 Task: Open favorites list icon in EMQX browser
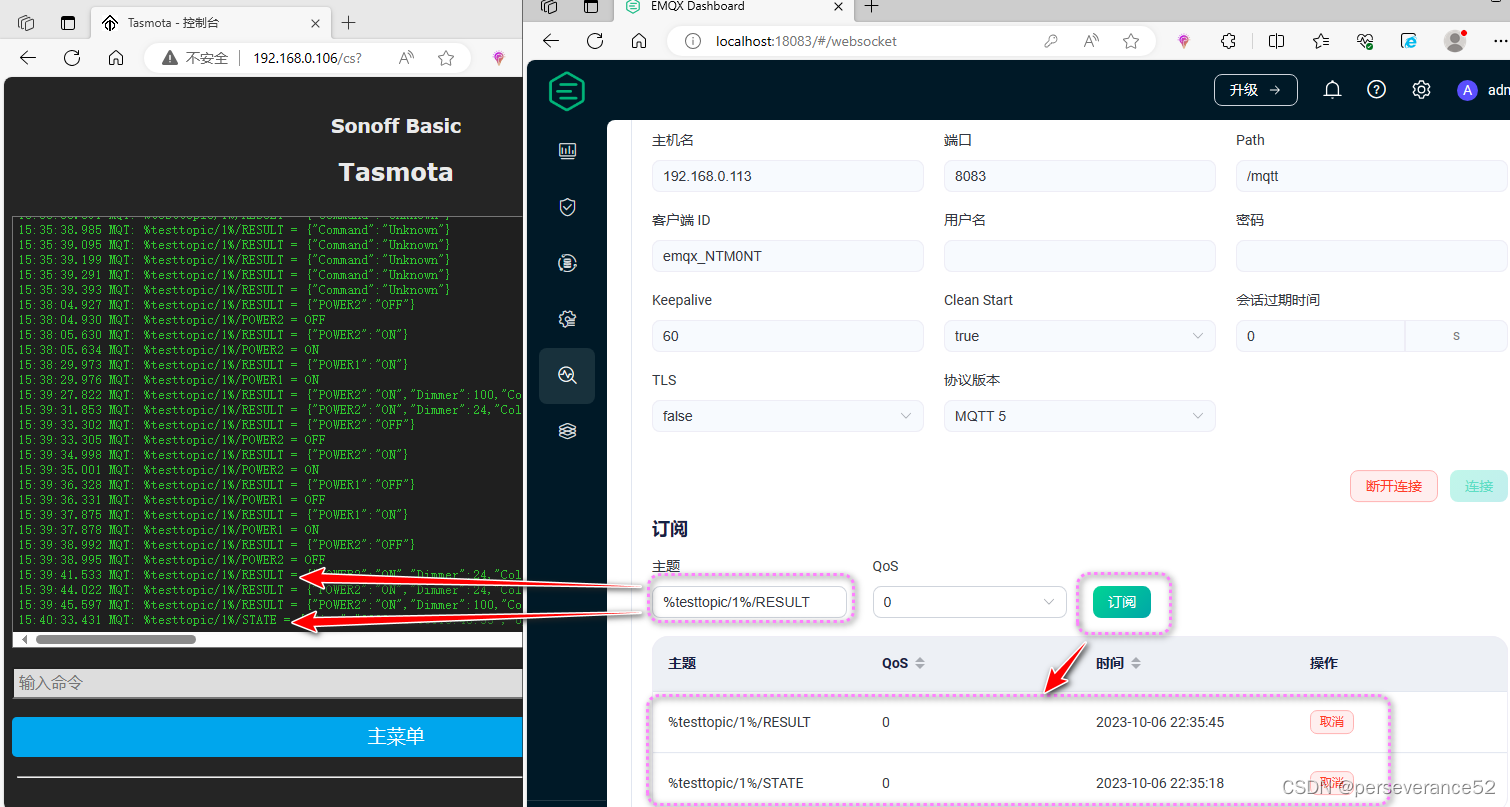pos(1321,41)
